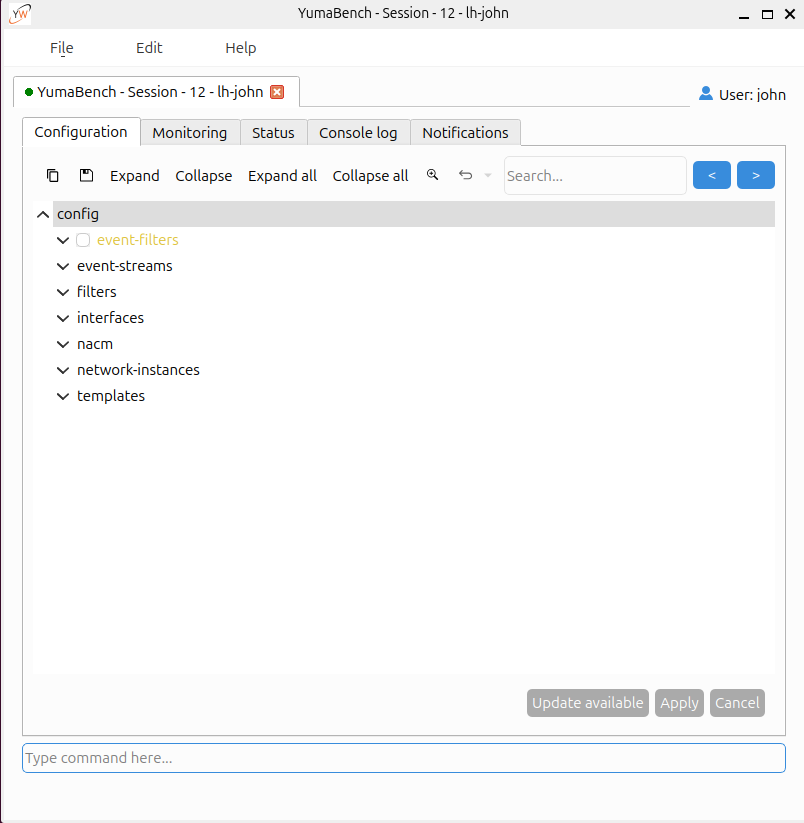This screenshot has width=804, height=823.
Task: Click the save floppy-disk icon
Action: 86,175
